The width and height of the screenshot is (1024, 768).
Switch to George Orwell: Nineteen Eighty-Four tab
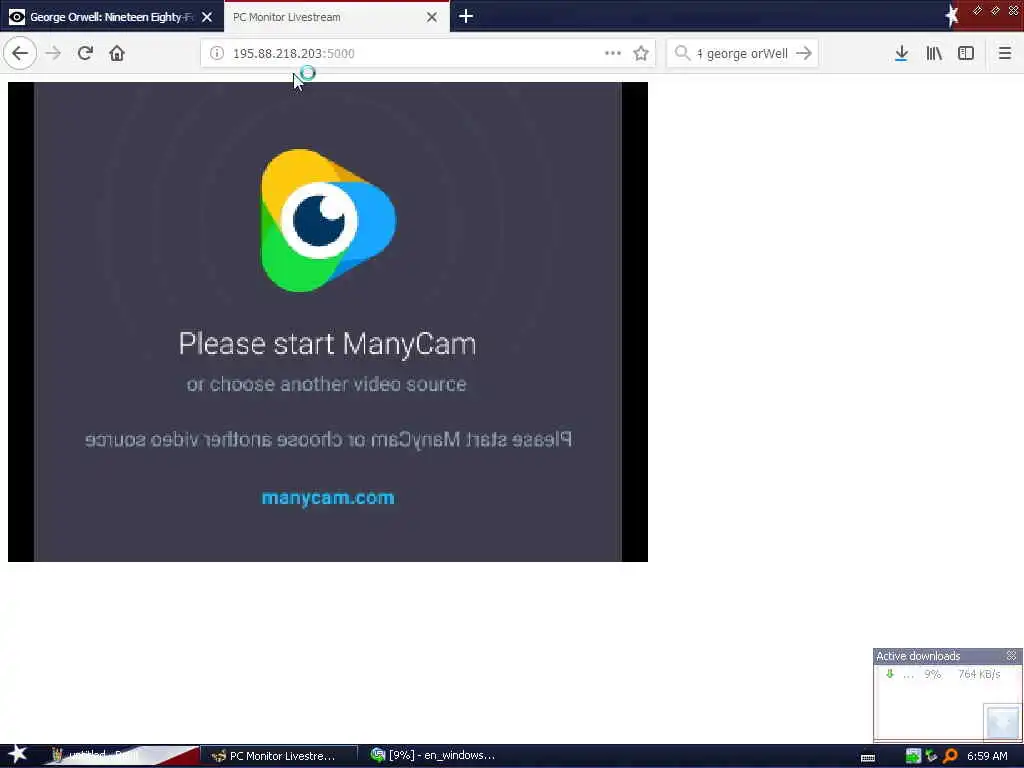pos(112,17)
